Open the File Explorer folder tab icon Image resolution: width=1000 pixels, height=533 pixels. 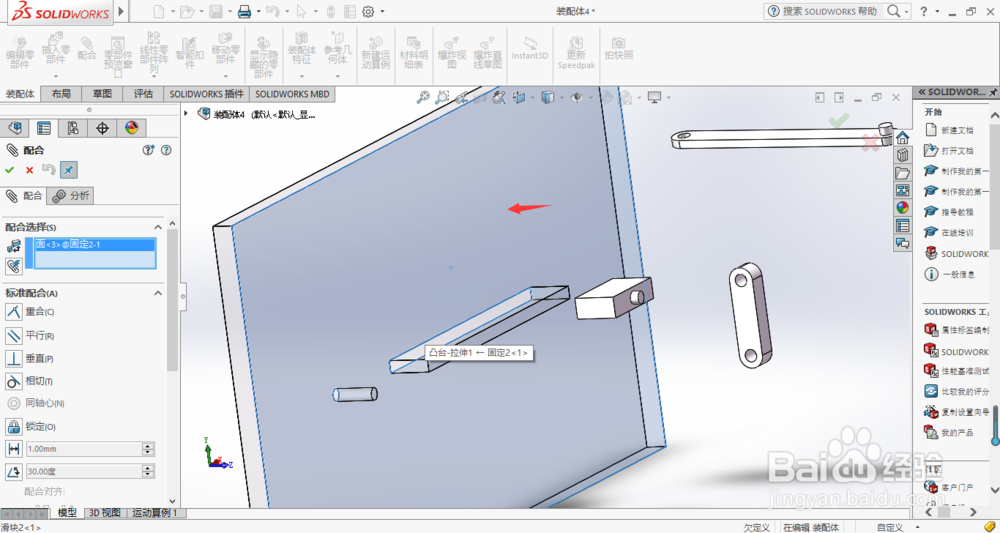[x=902, y=173]
